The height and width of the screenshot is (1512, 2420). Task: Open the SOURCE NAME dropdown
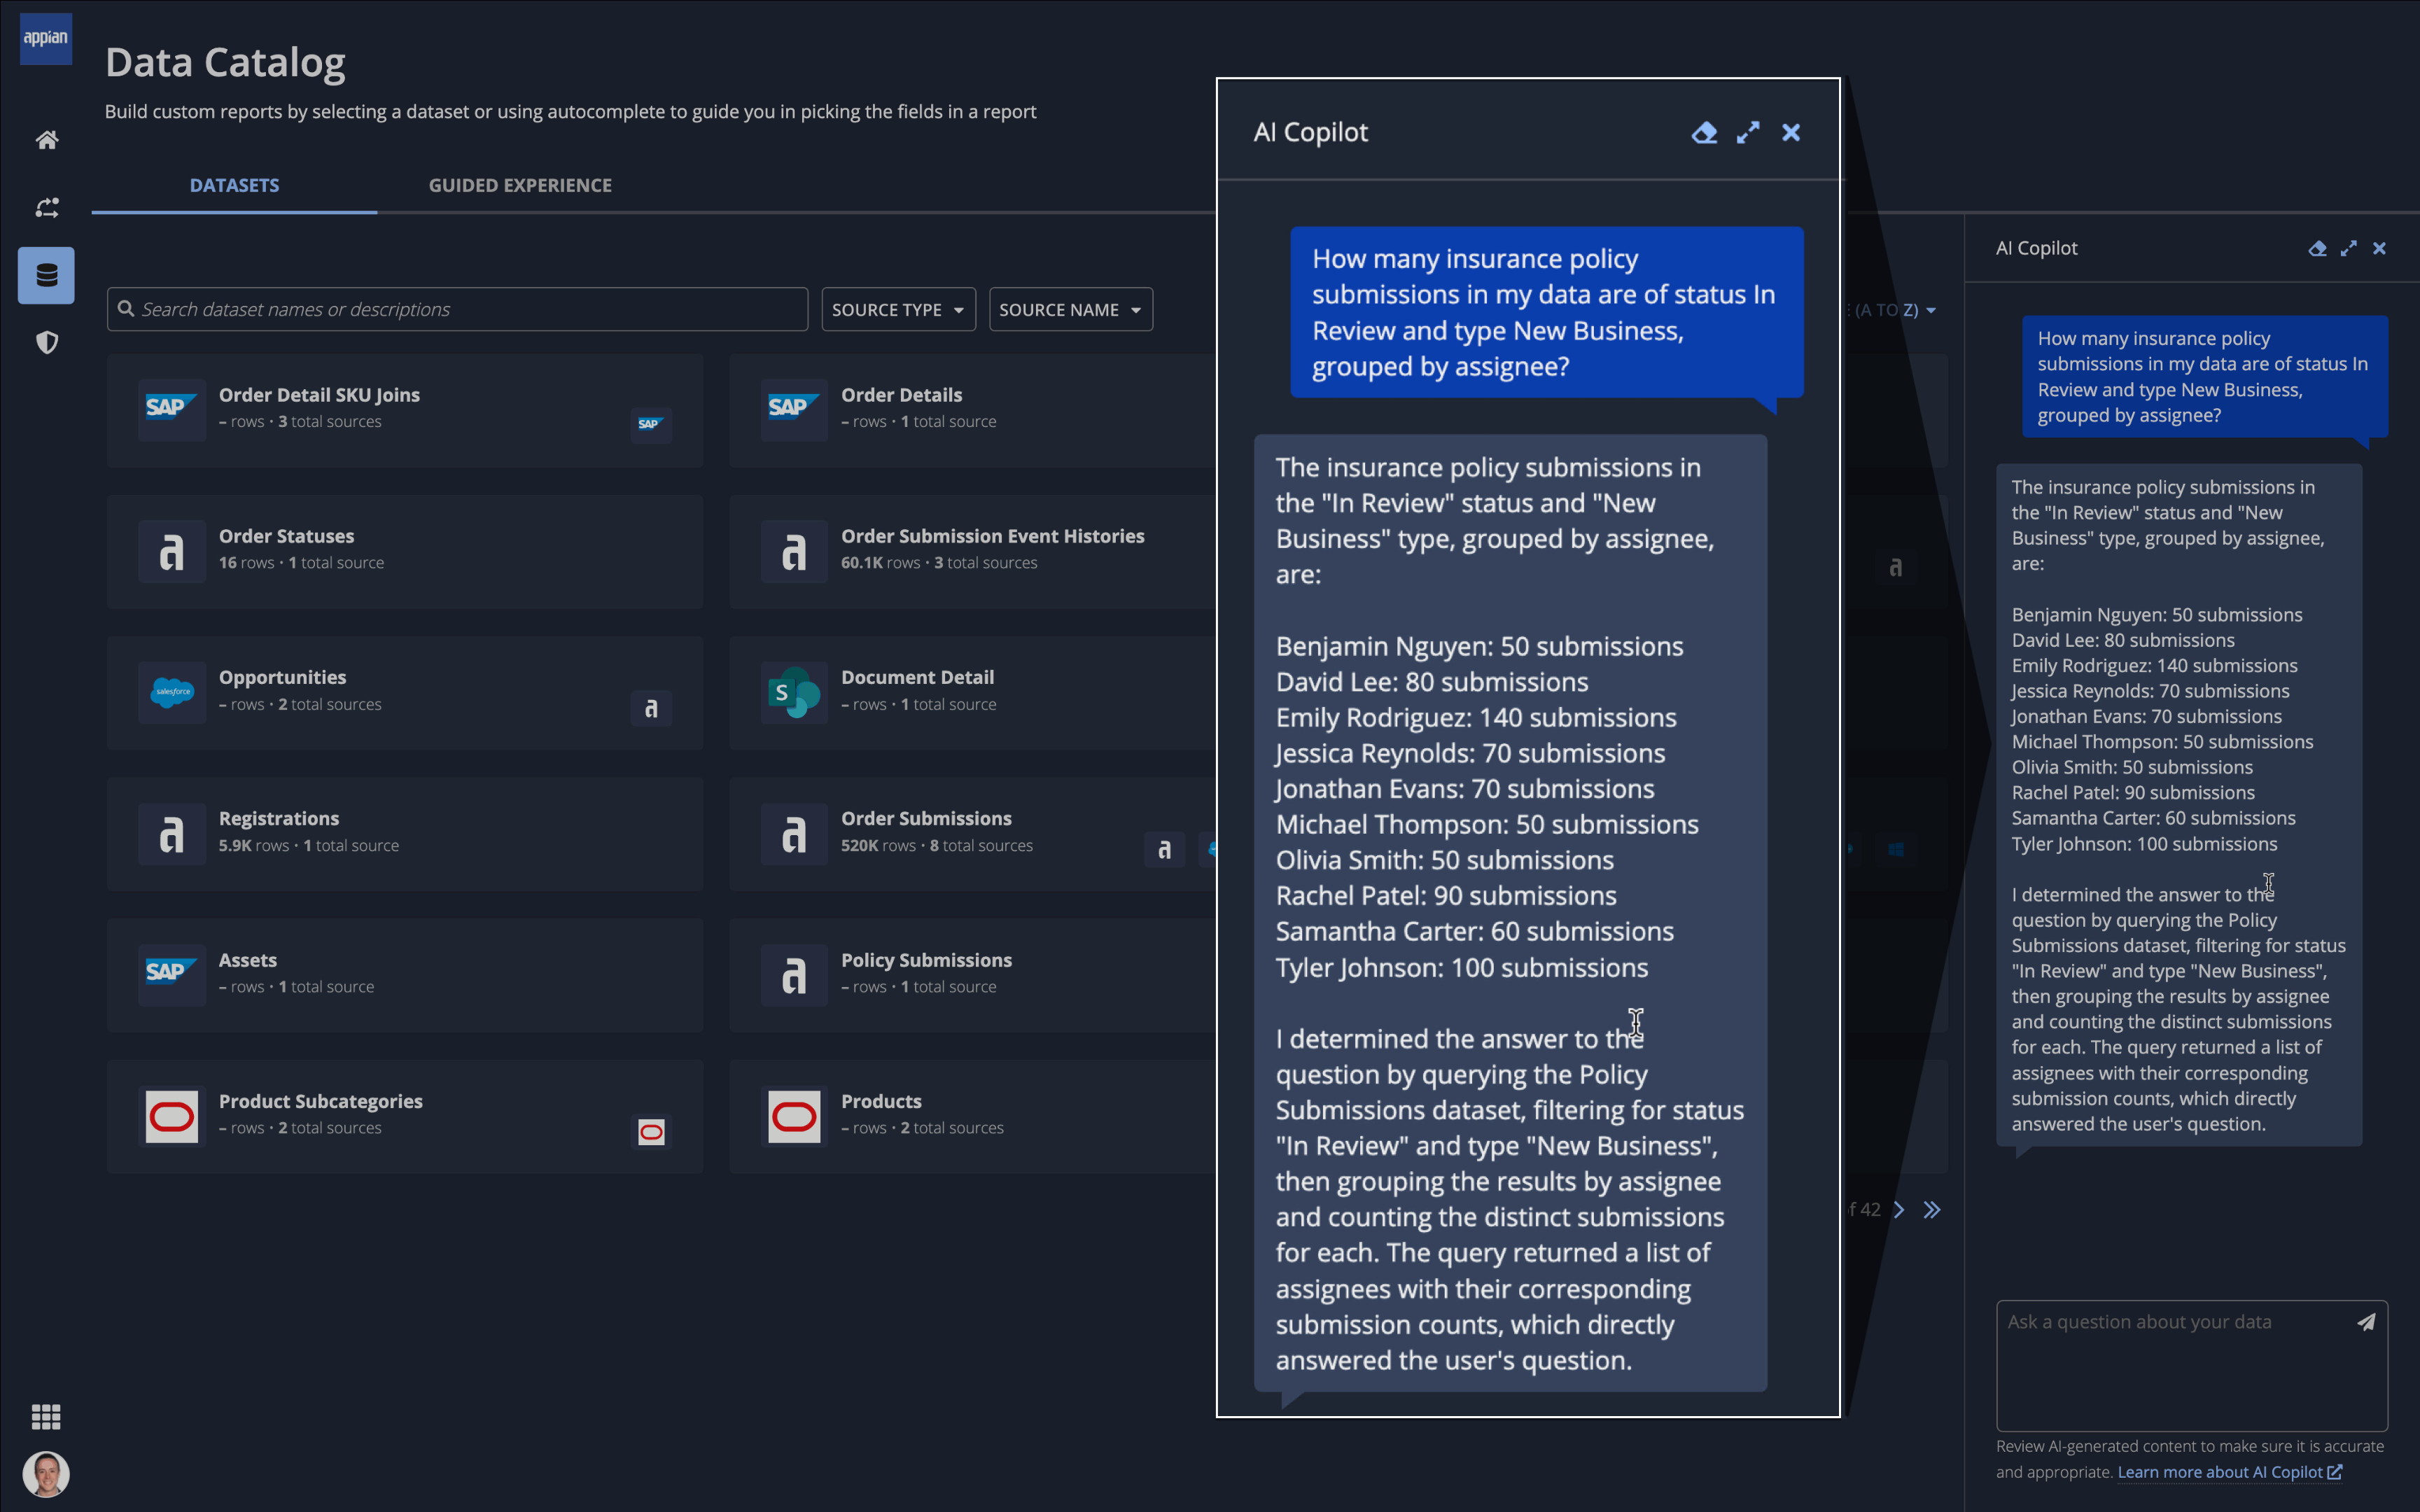pyautogui.click(x=1069, y=309)
